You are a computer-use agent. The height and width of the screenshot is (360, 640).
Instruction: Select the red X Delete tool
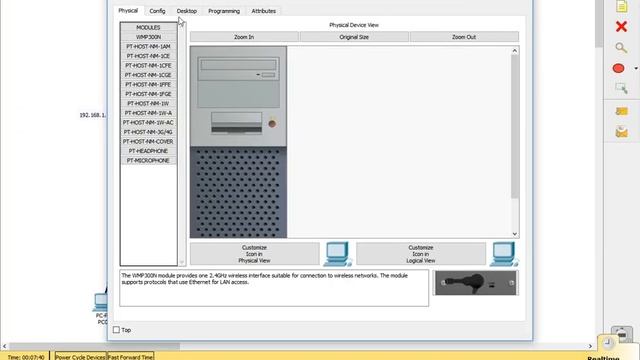621,27
